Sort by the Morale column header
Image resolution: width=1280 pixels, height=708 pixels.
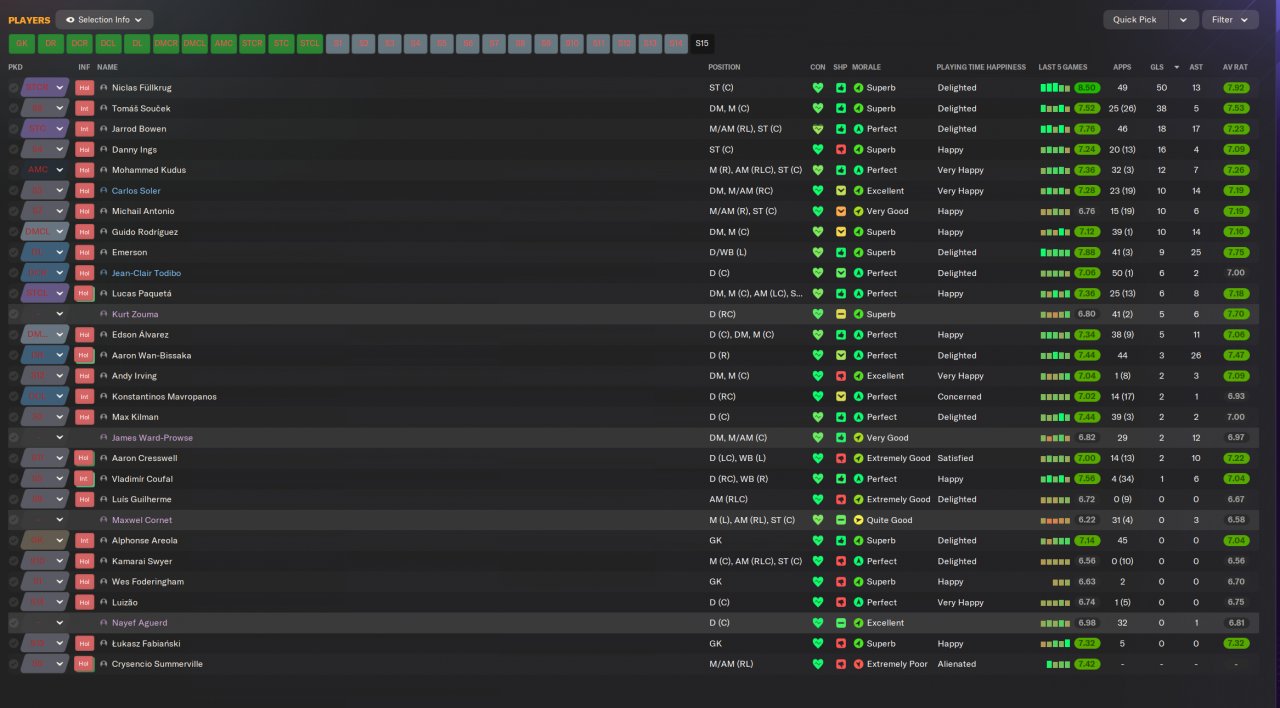(x=866, y=67)
